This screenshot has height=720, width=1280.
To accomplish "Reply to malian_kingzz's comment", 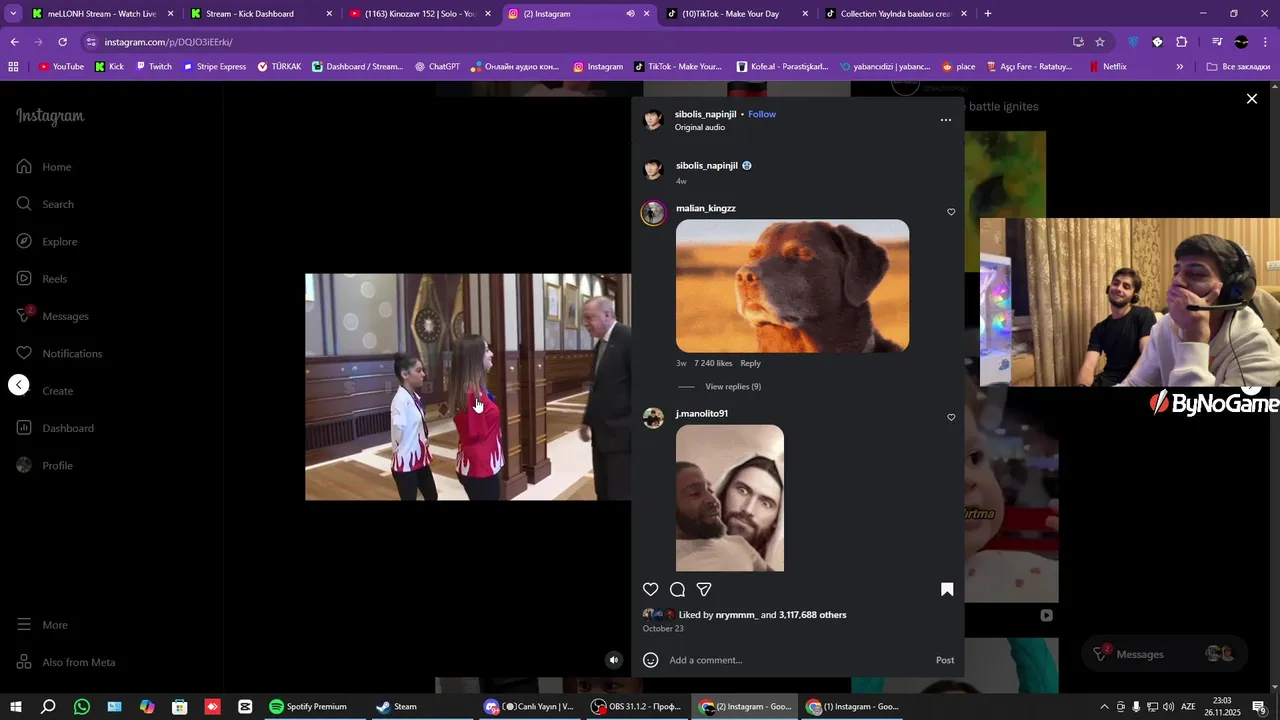I will point(750,363).
